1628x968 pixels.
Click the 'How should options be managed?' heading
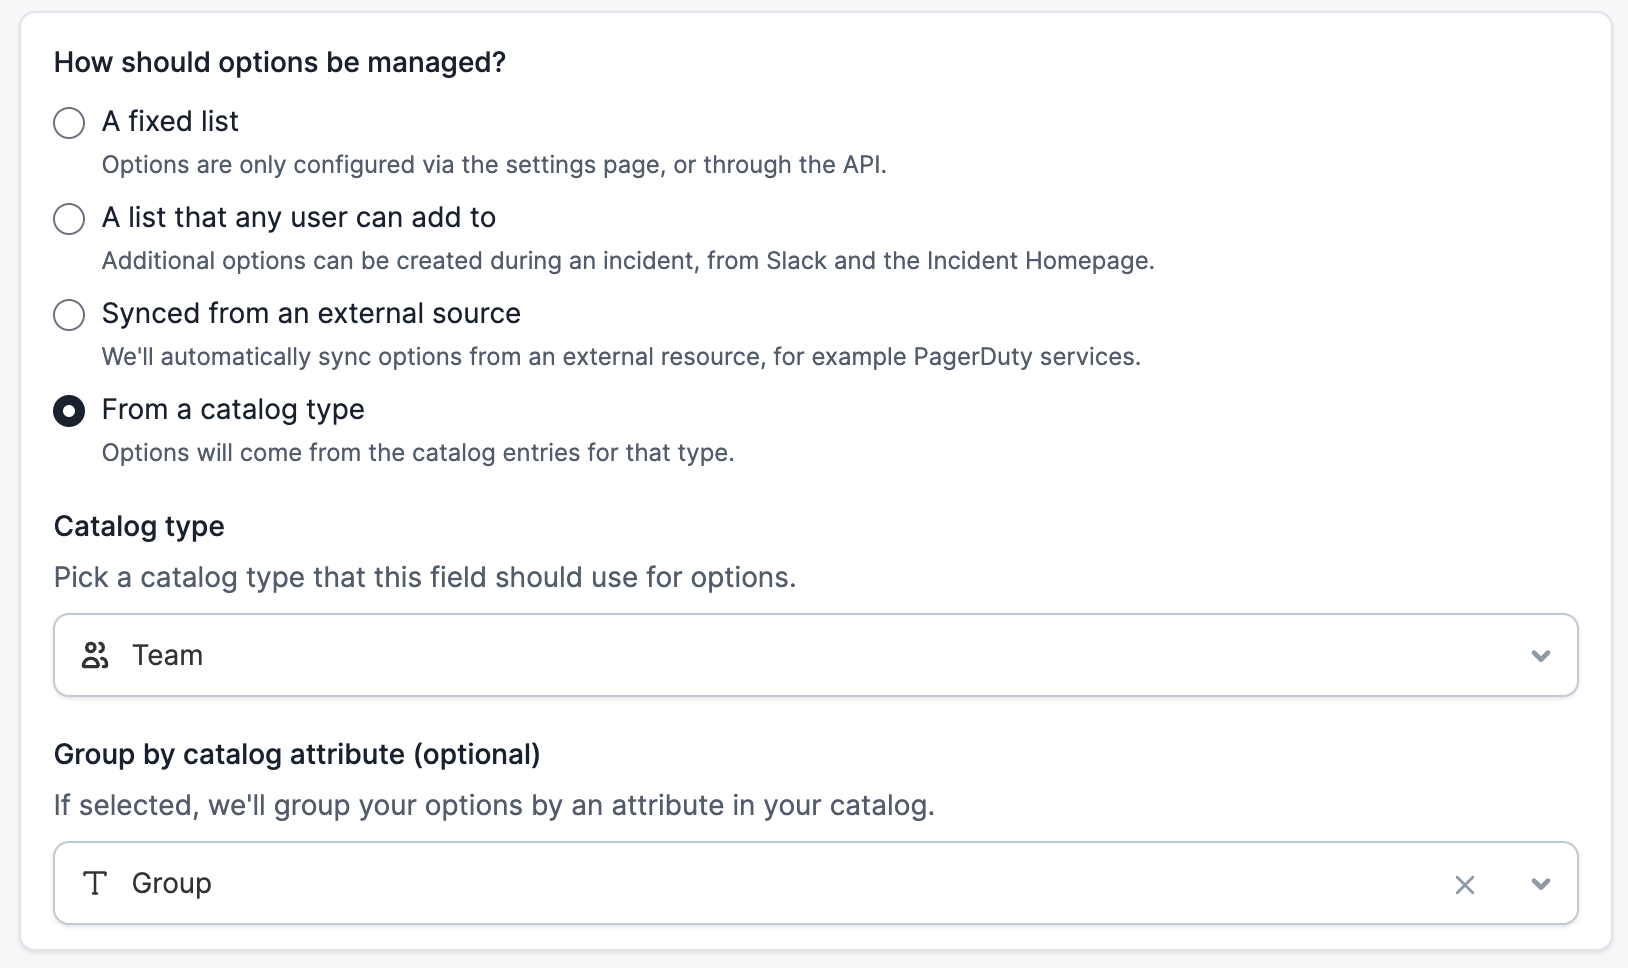click(x=280, y=63)
